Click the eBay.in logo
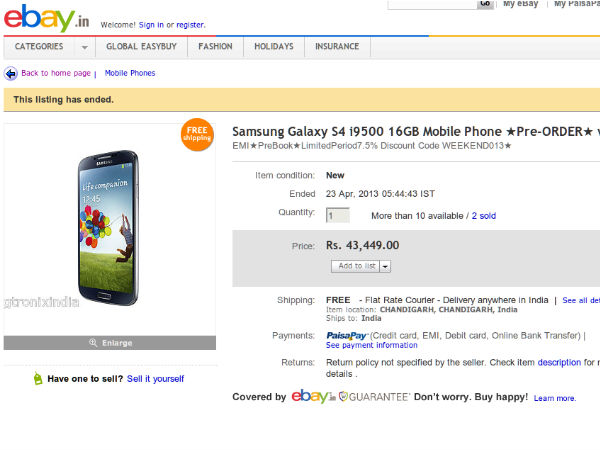The image size is (600, 450). pyautogui.click(x=47, y=18)
